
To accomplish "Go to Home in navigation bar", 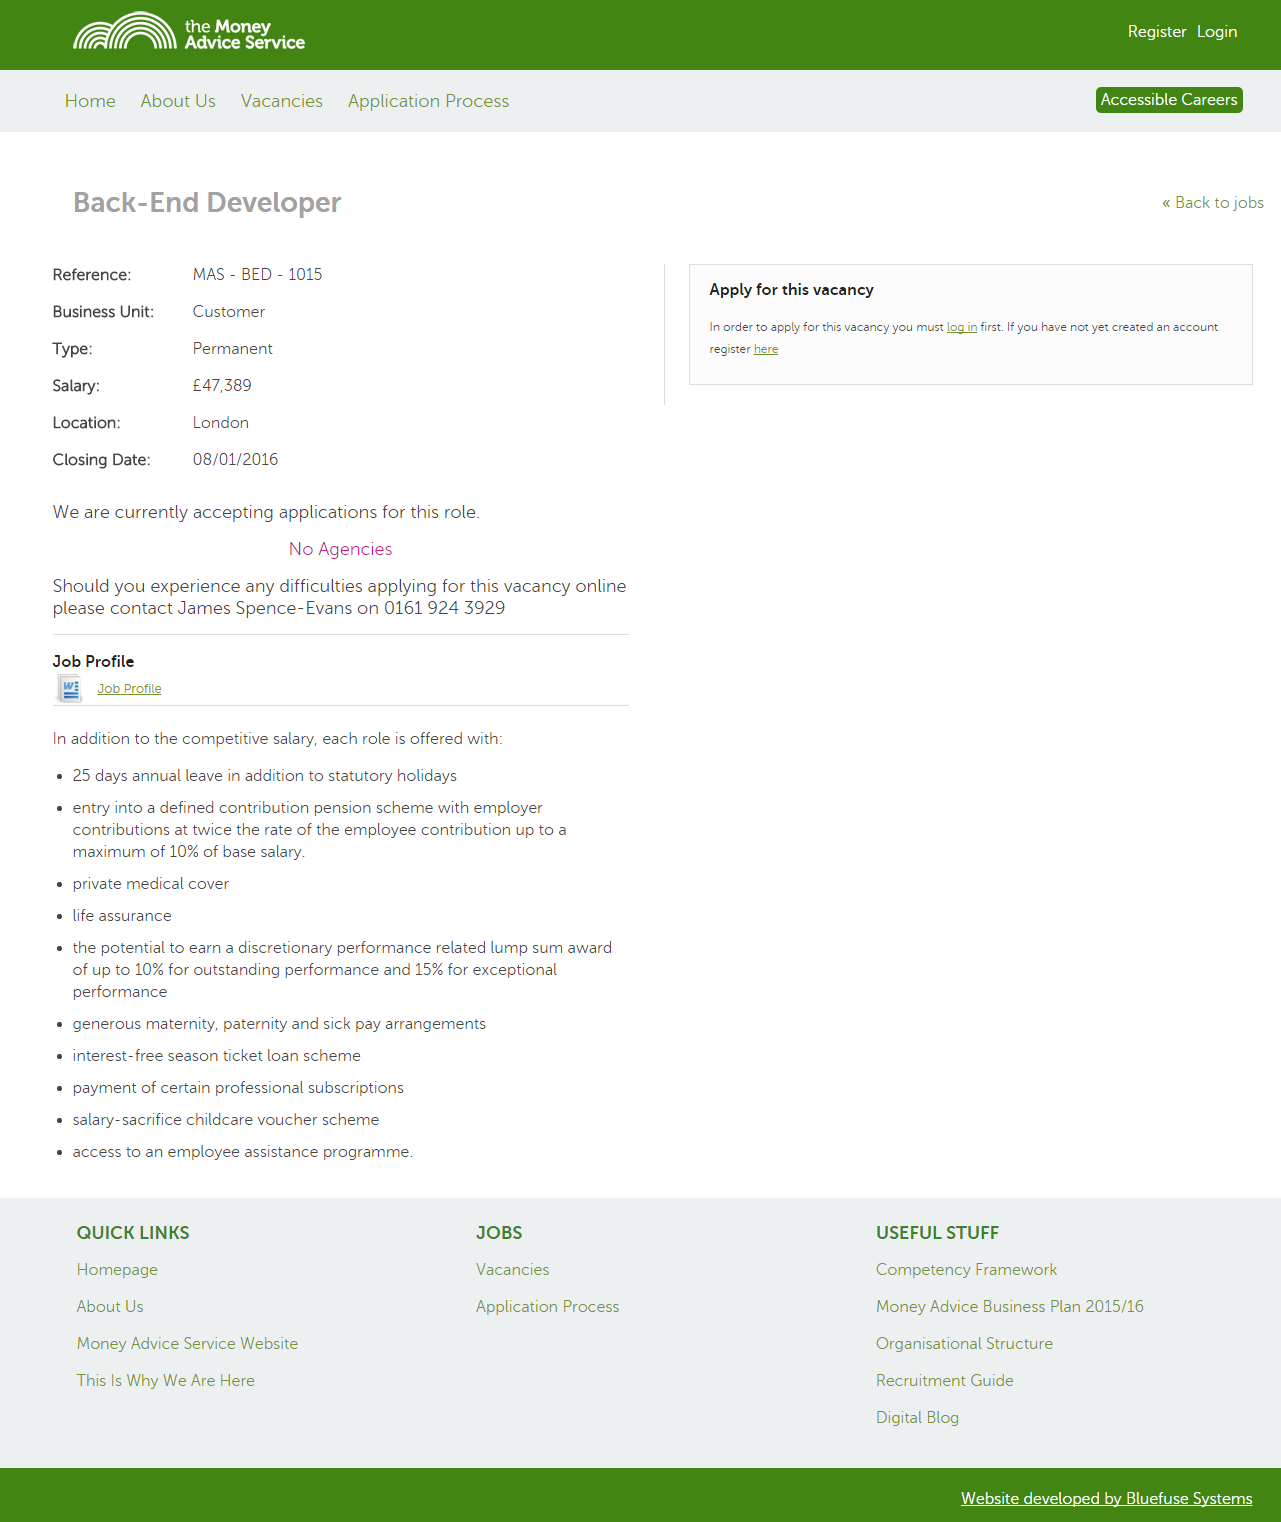I will (90, 101).
